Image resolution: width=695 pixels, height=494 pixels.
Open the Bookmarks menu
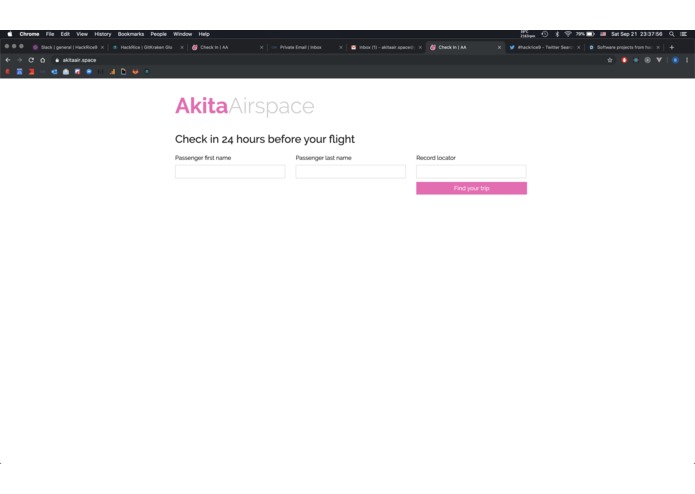(x=131, y=34)
